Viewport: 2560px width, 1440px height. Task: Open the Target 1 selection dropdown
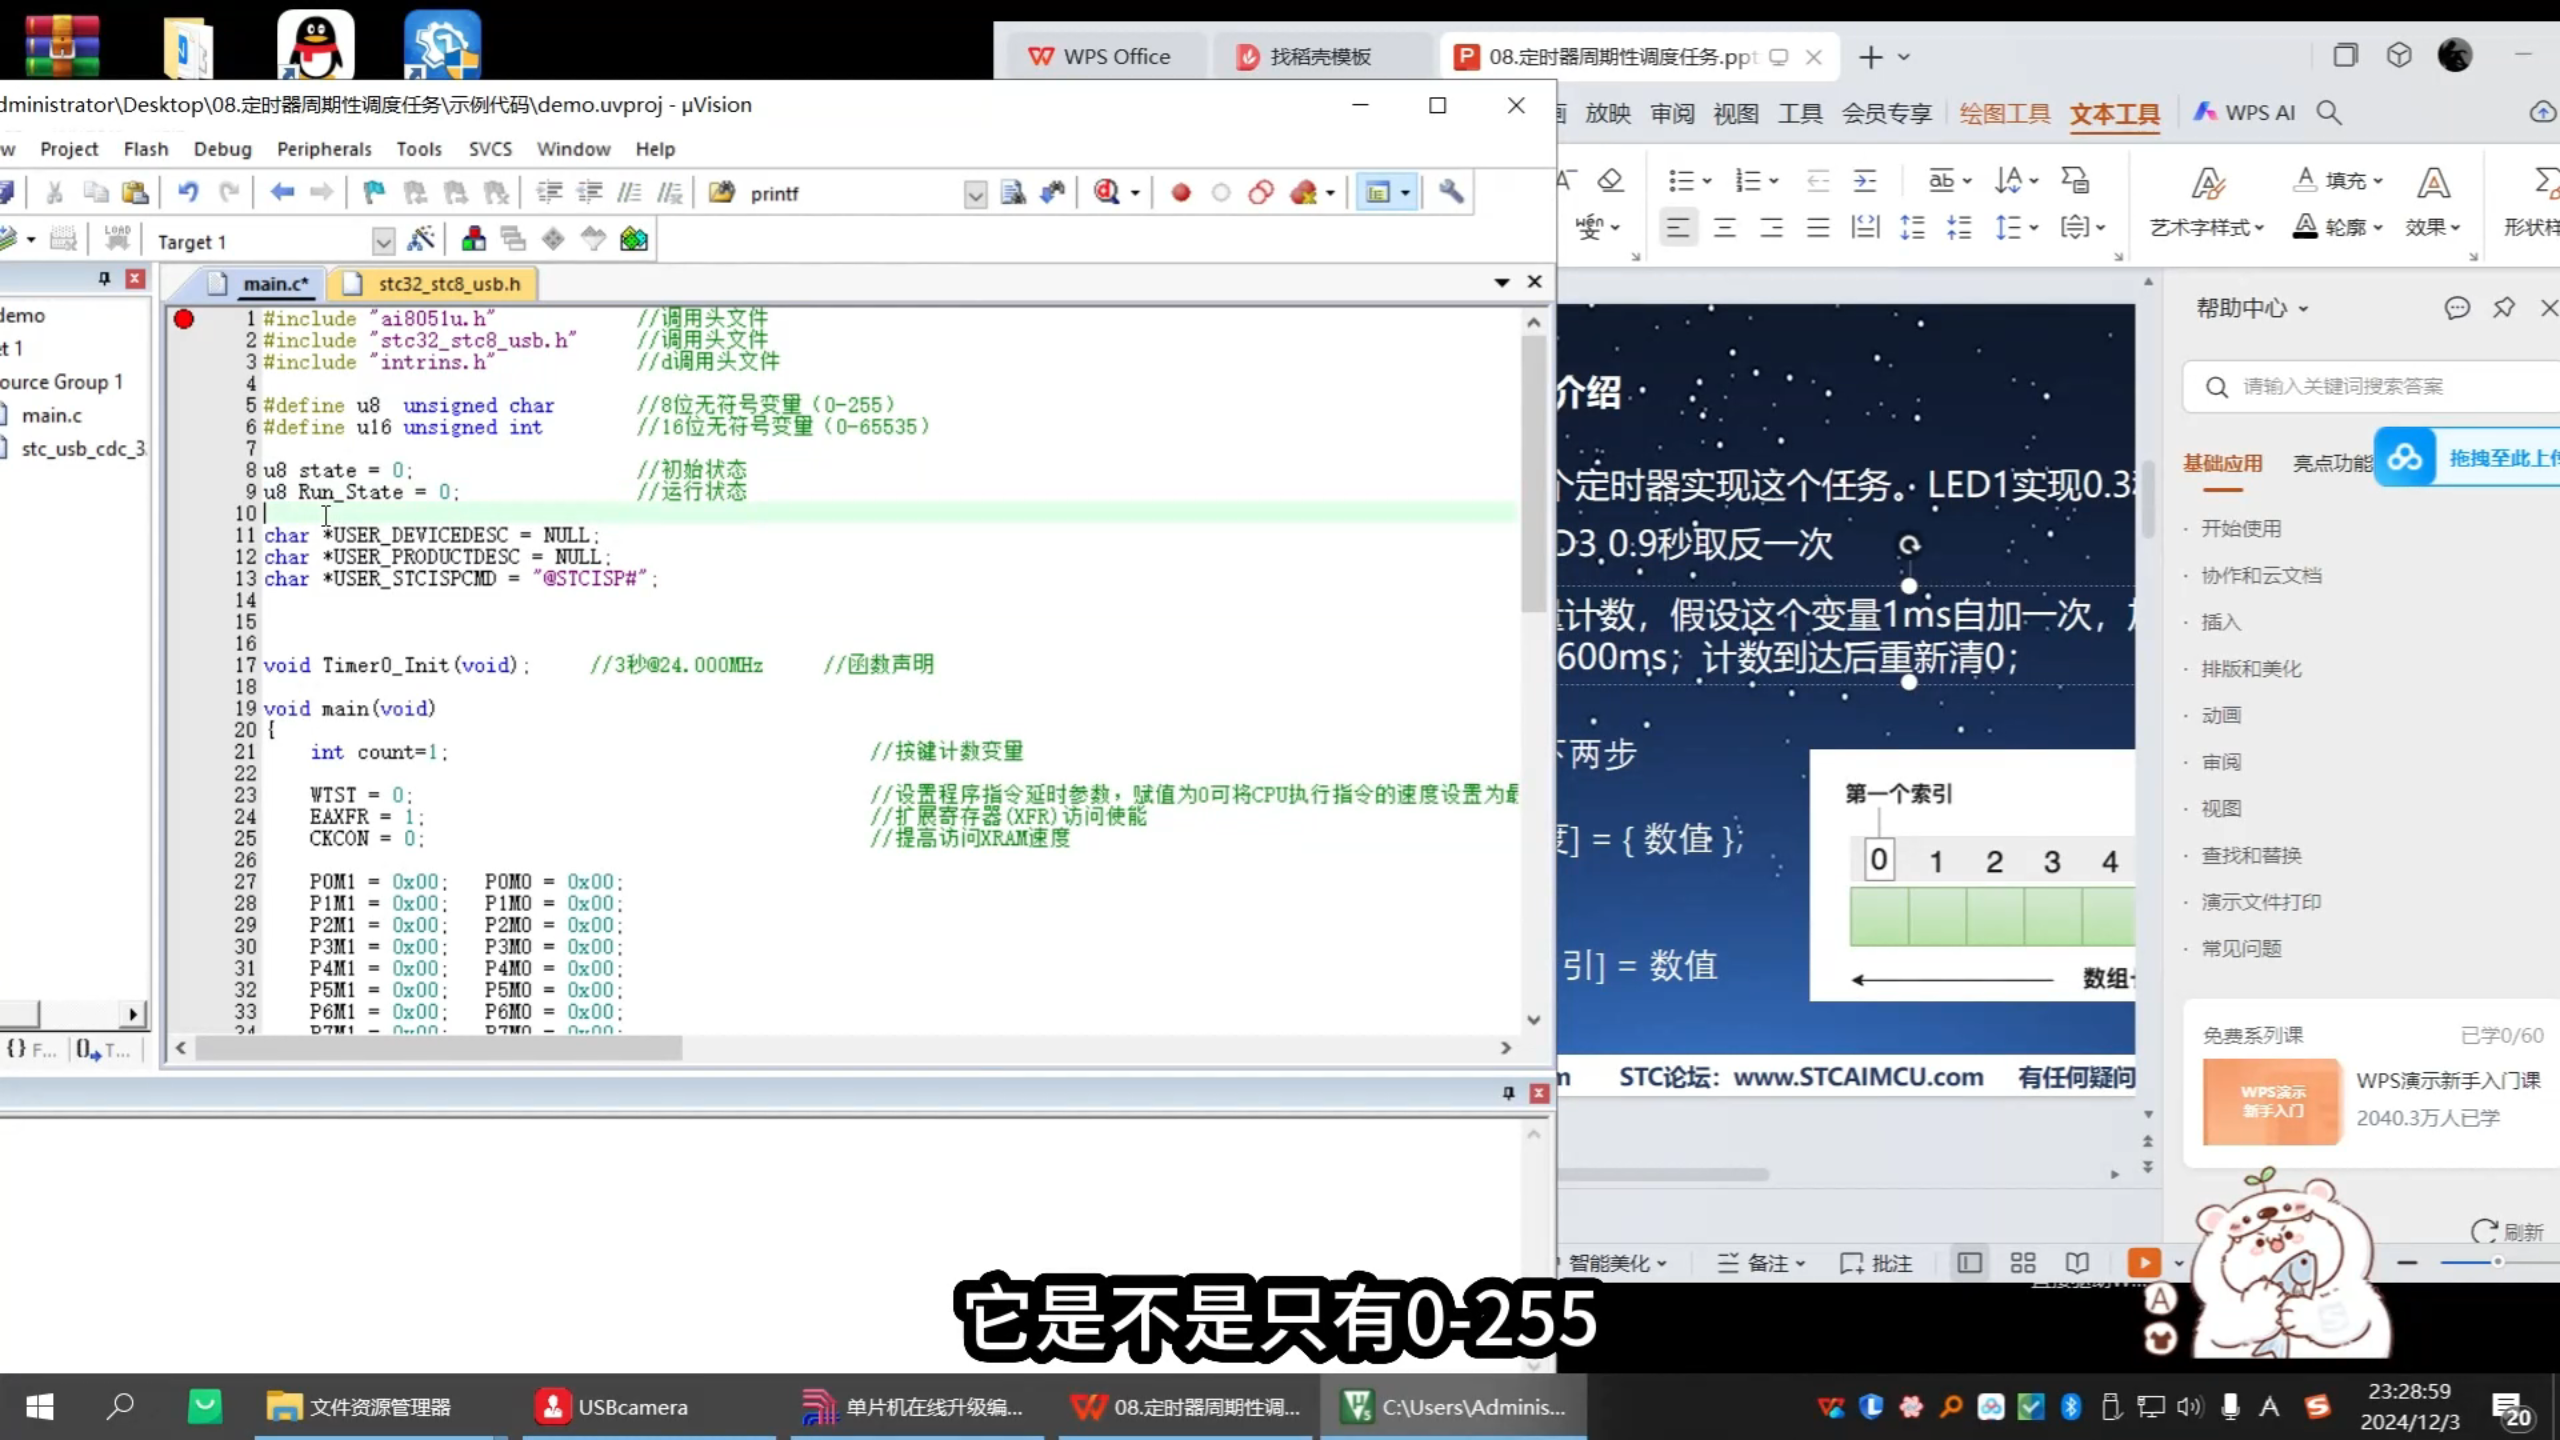(384, 240)
